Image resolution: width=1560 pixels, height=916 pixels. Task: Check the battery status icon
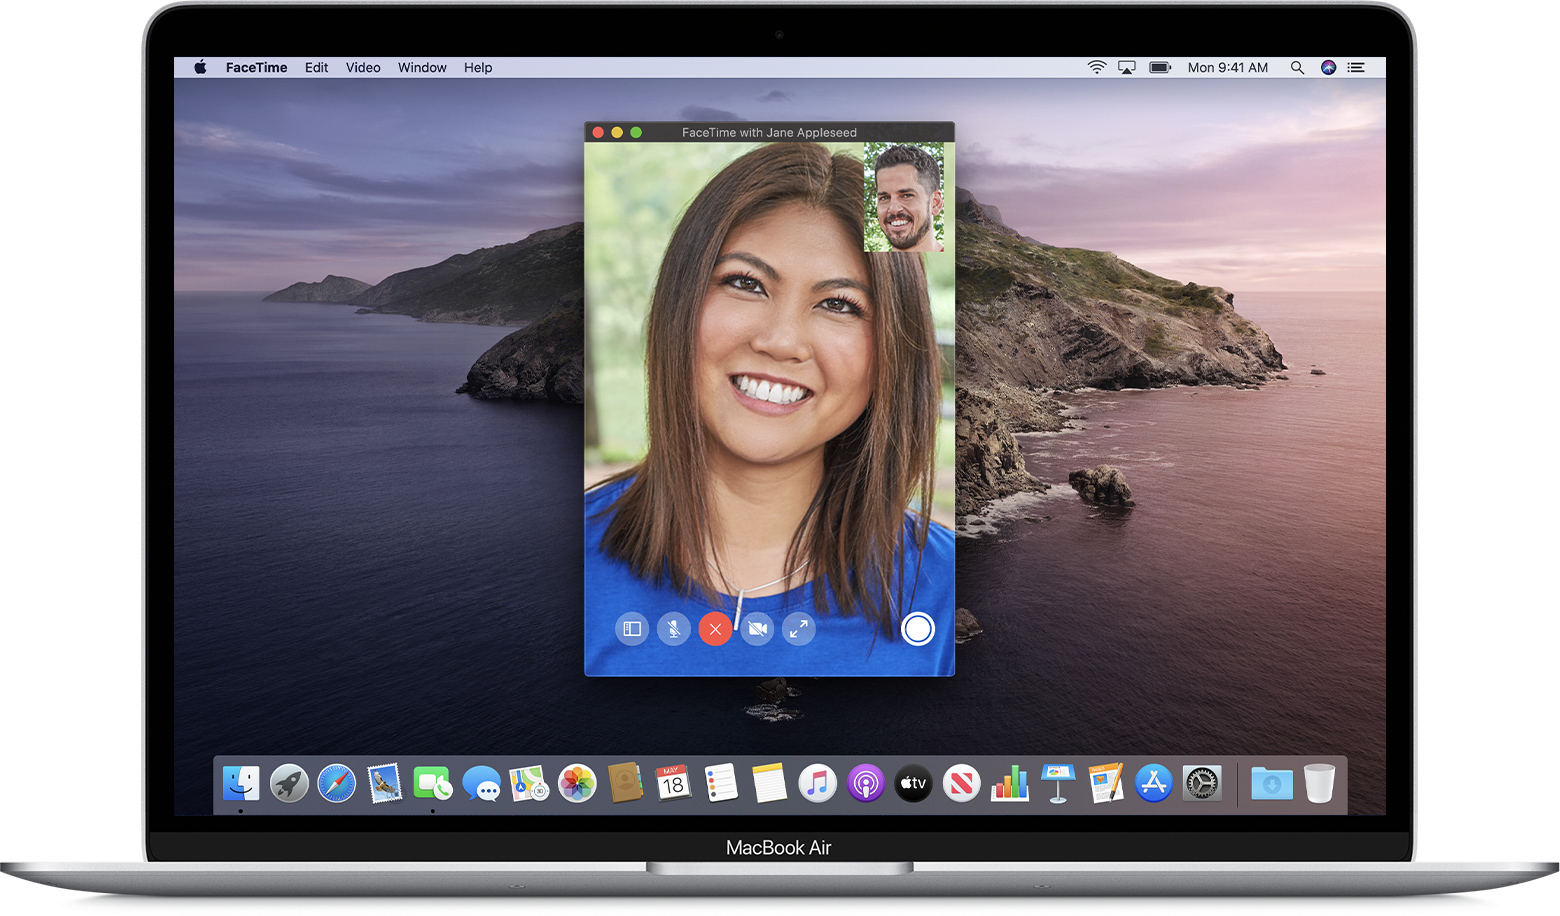click(x=1160, y=67)
